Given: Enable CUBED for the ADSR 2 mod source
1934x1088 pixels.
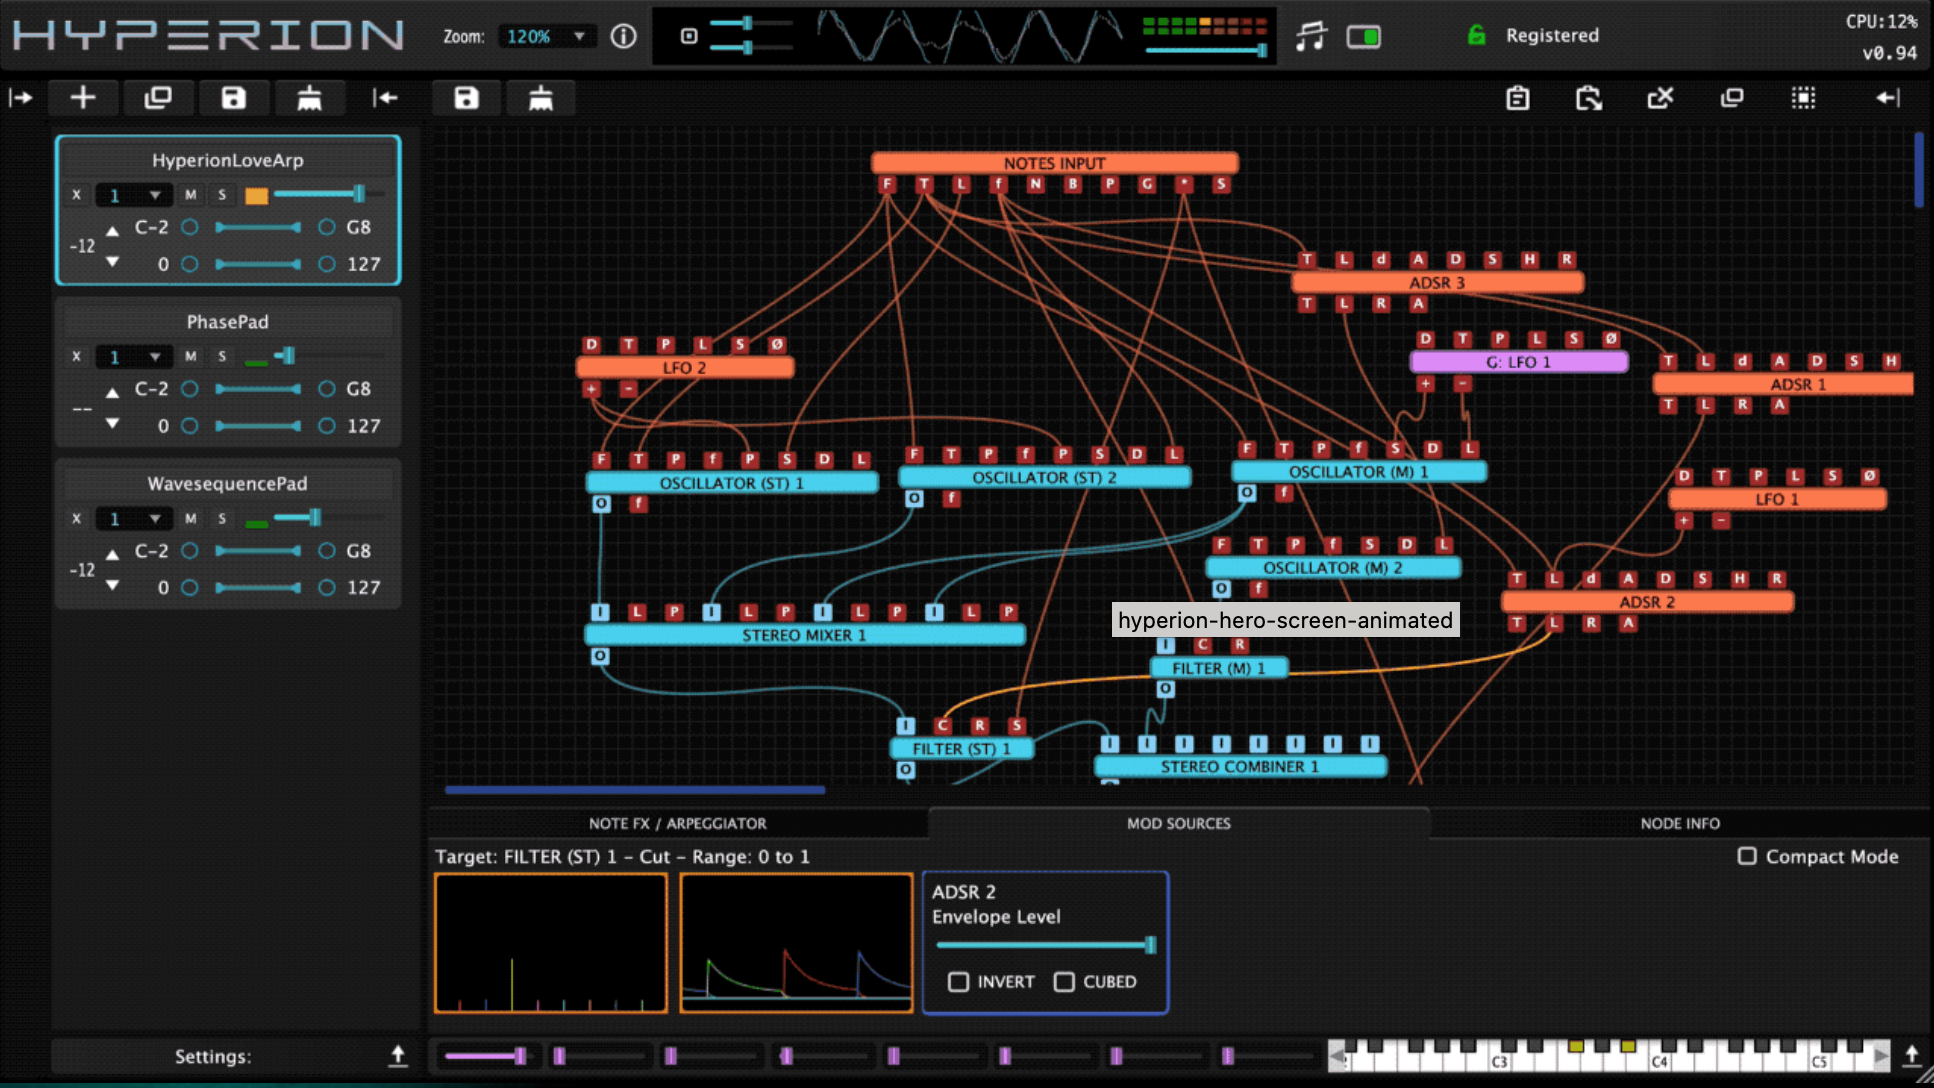Looking at the screenshot, I should 1064,982.
